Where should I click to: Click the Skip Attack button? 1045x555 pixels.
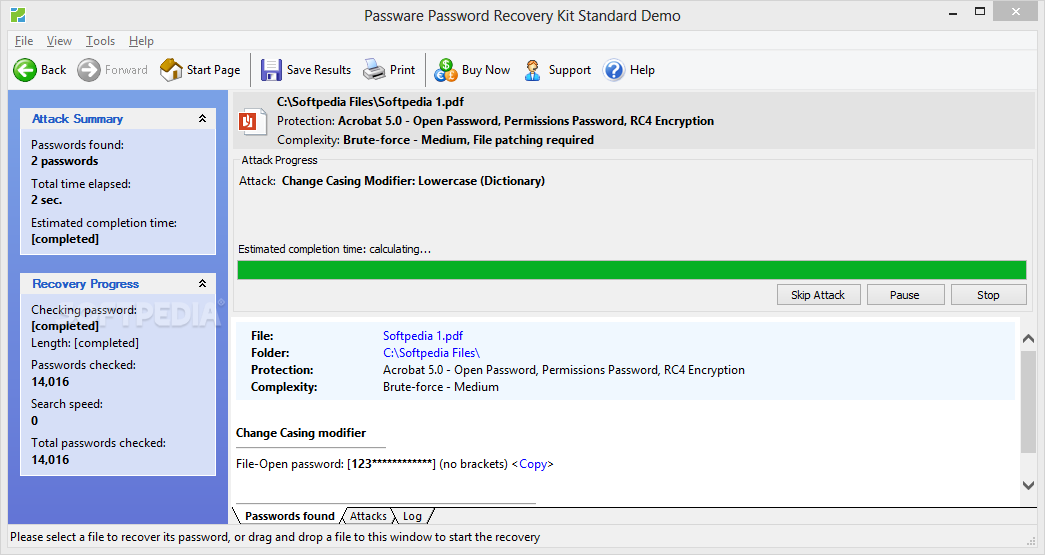[818, 294]
